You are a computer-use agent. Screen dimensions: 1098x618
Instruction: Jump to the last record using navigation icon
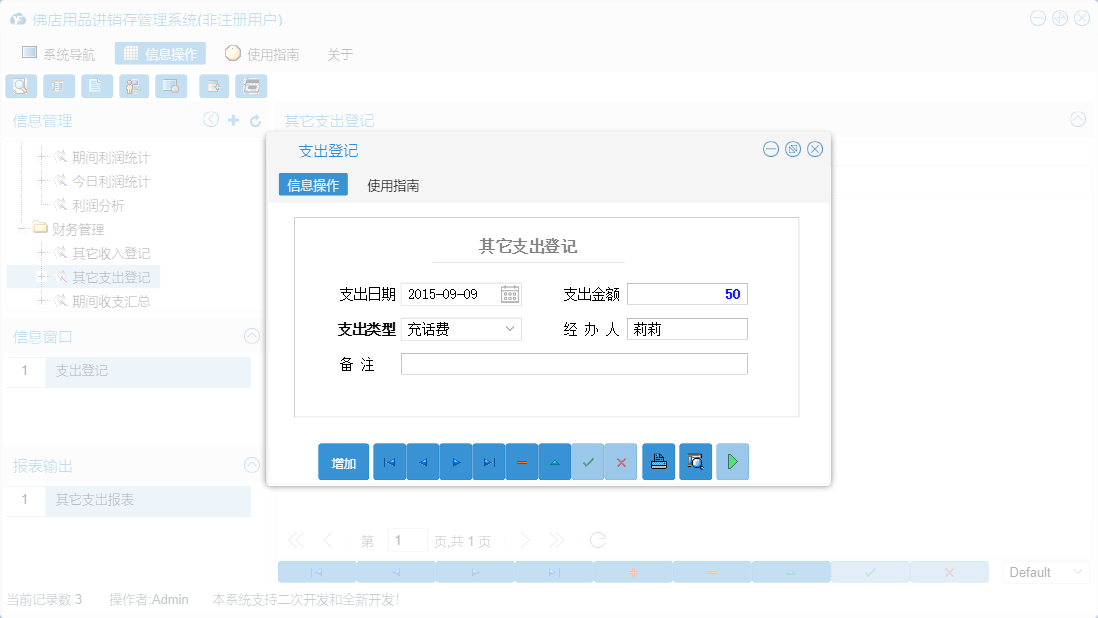point(488,461)
